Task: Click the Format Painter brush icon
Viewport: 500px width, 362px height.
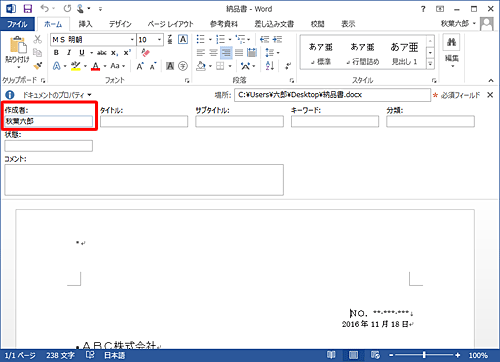Action: [38, 66]
